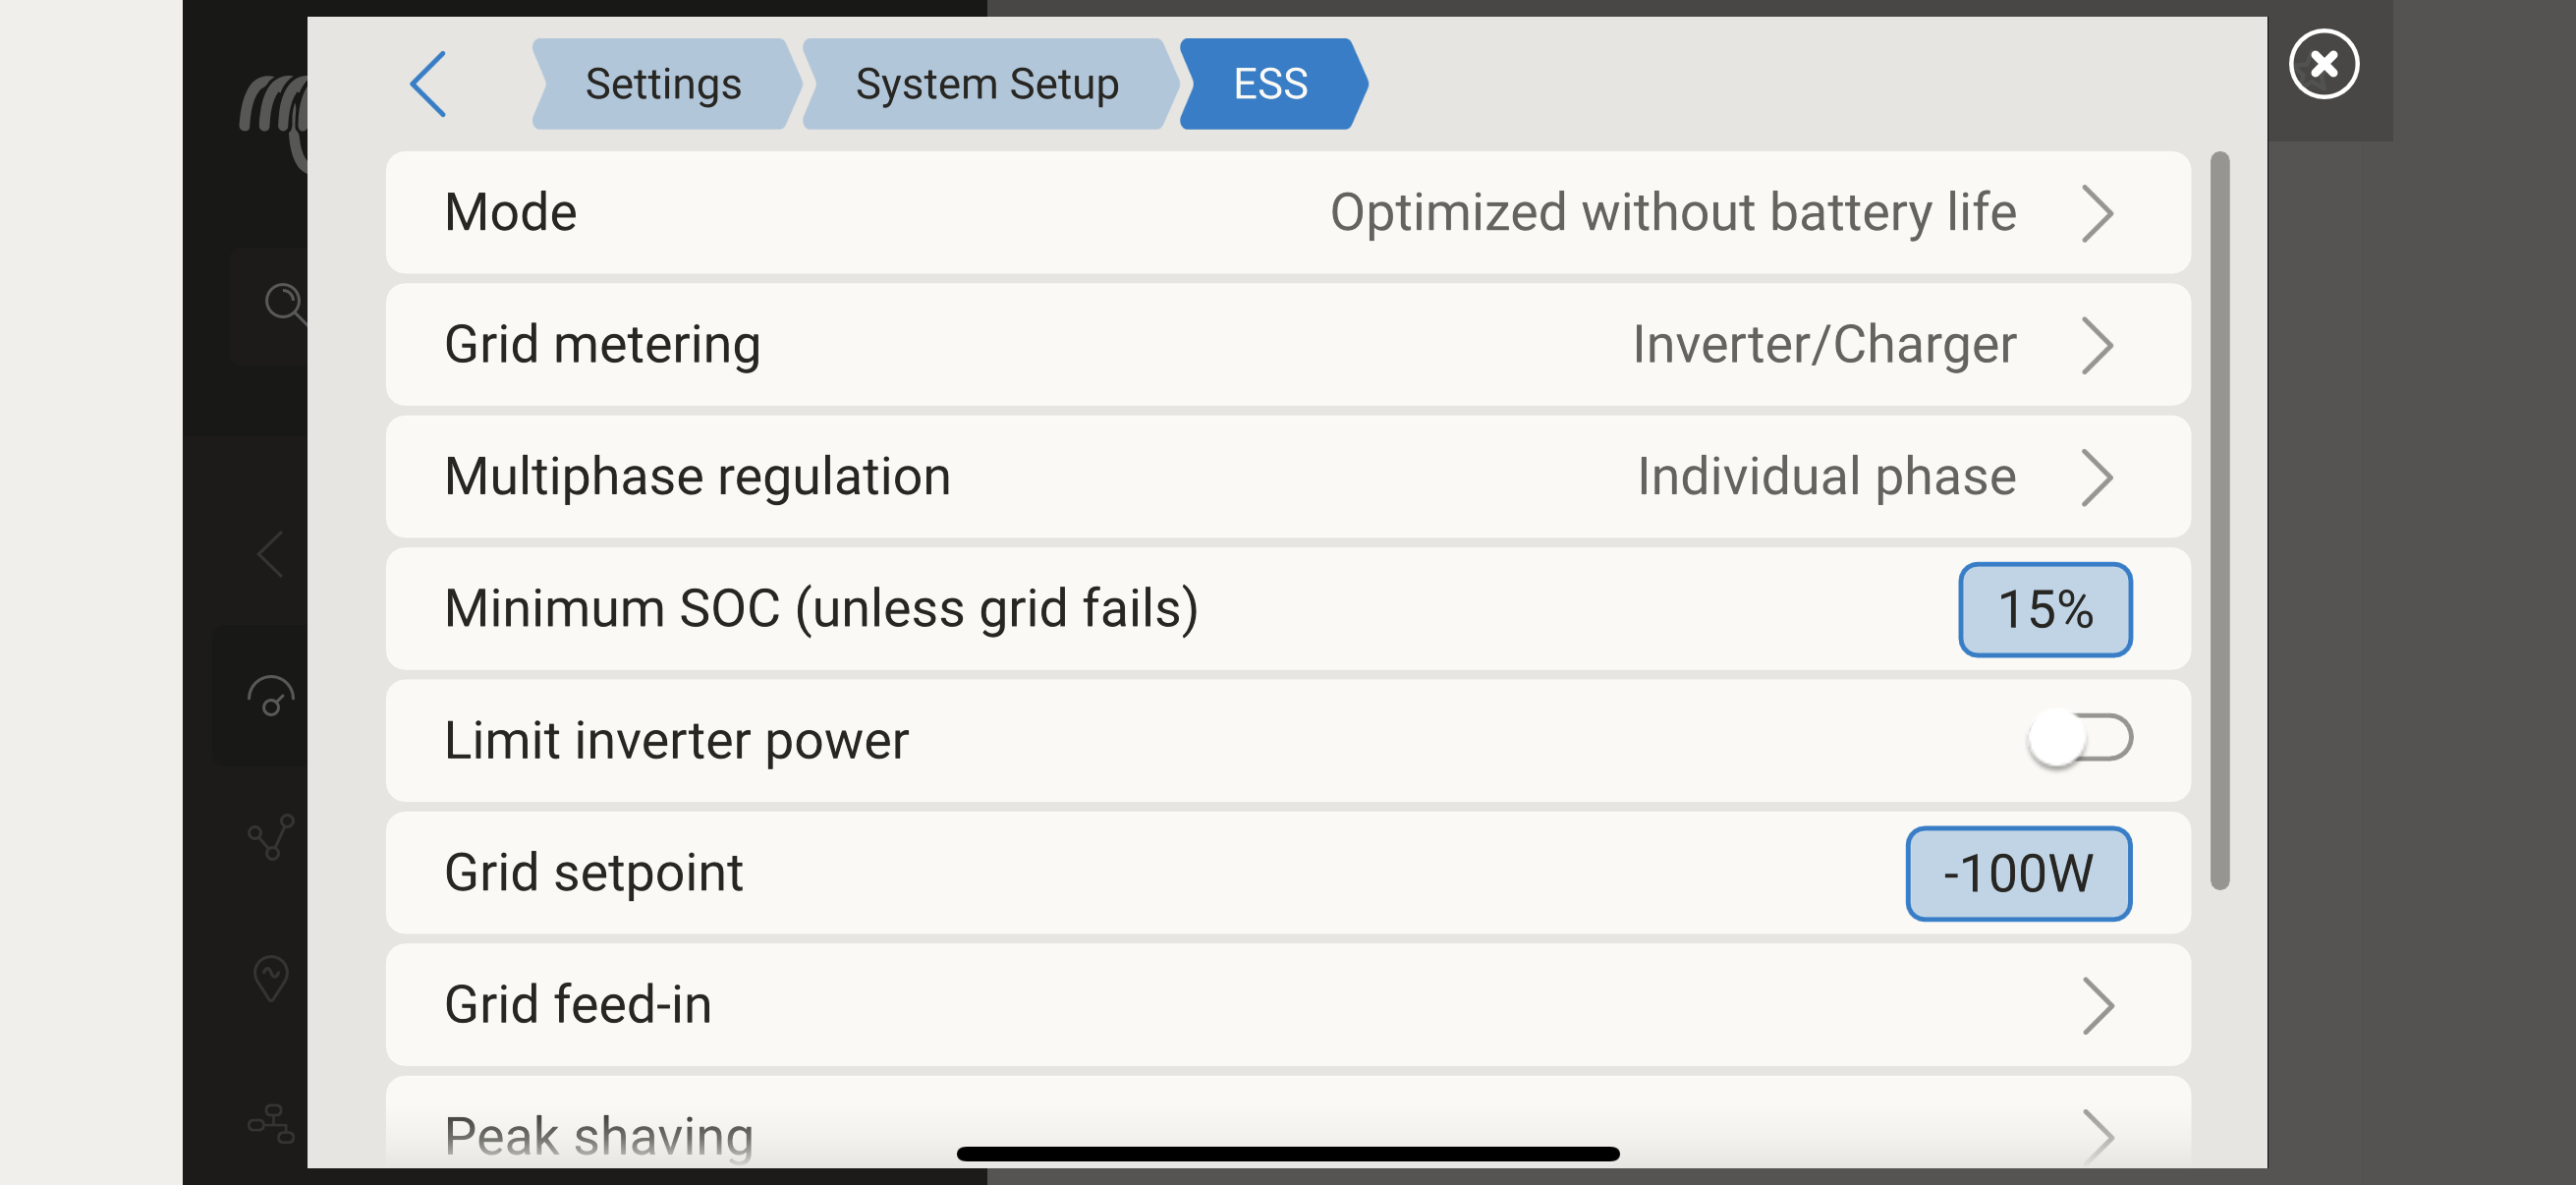Edit the Grid setpoint -100W value
This screenshot has height=1185, width=2576.
[2018, 873]
